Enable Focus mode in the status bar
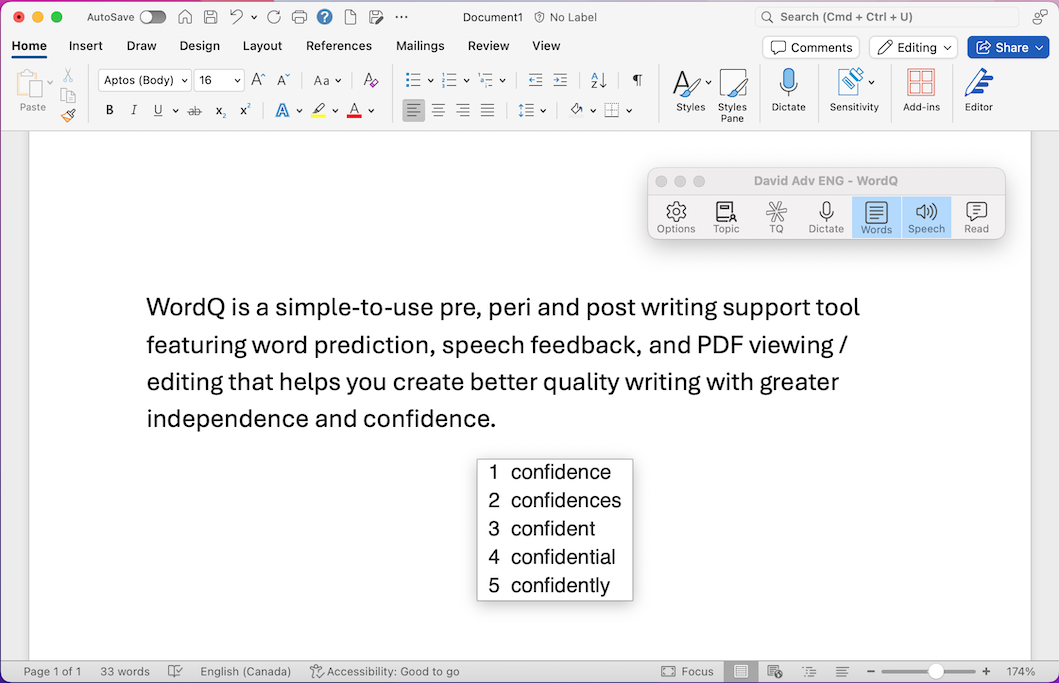 coord(687,671)
